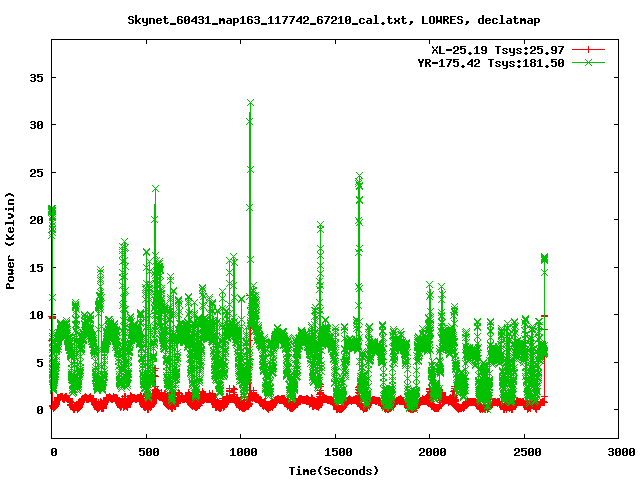
Task: Click the red XL legend line sample
Action: coord(588,50)
